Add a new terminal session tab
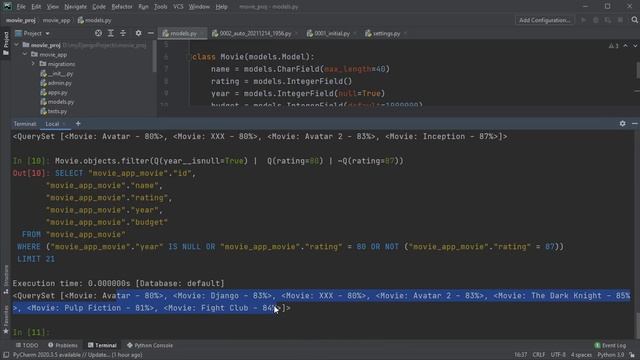Image resolution: width=640 pixels, height=360 pixels. [x=78, y=123]
